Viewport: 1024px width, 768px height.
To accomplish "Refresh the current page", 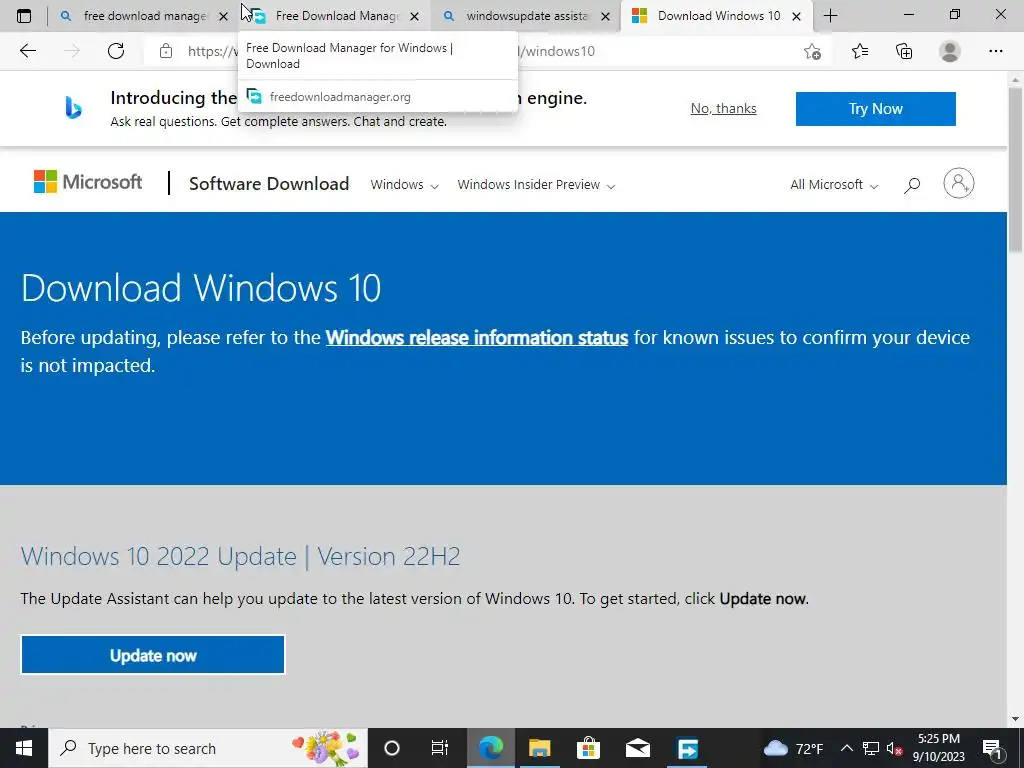I will click(116, 51).
